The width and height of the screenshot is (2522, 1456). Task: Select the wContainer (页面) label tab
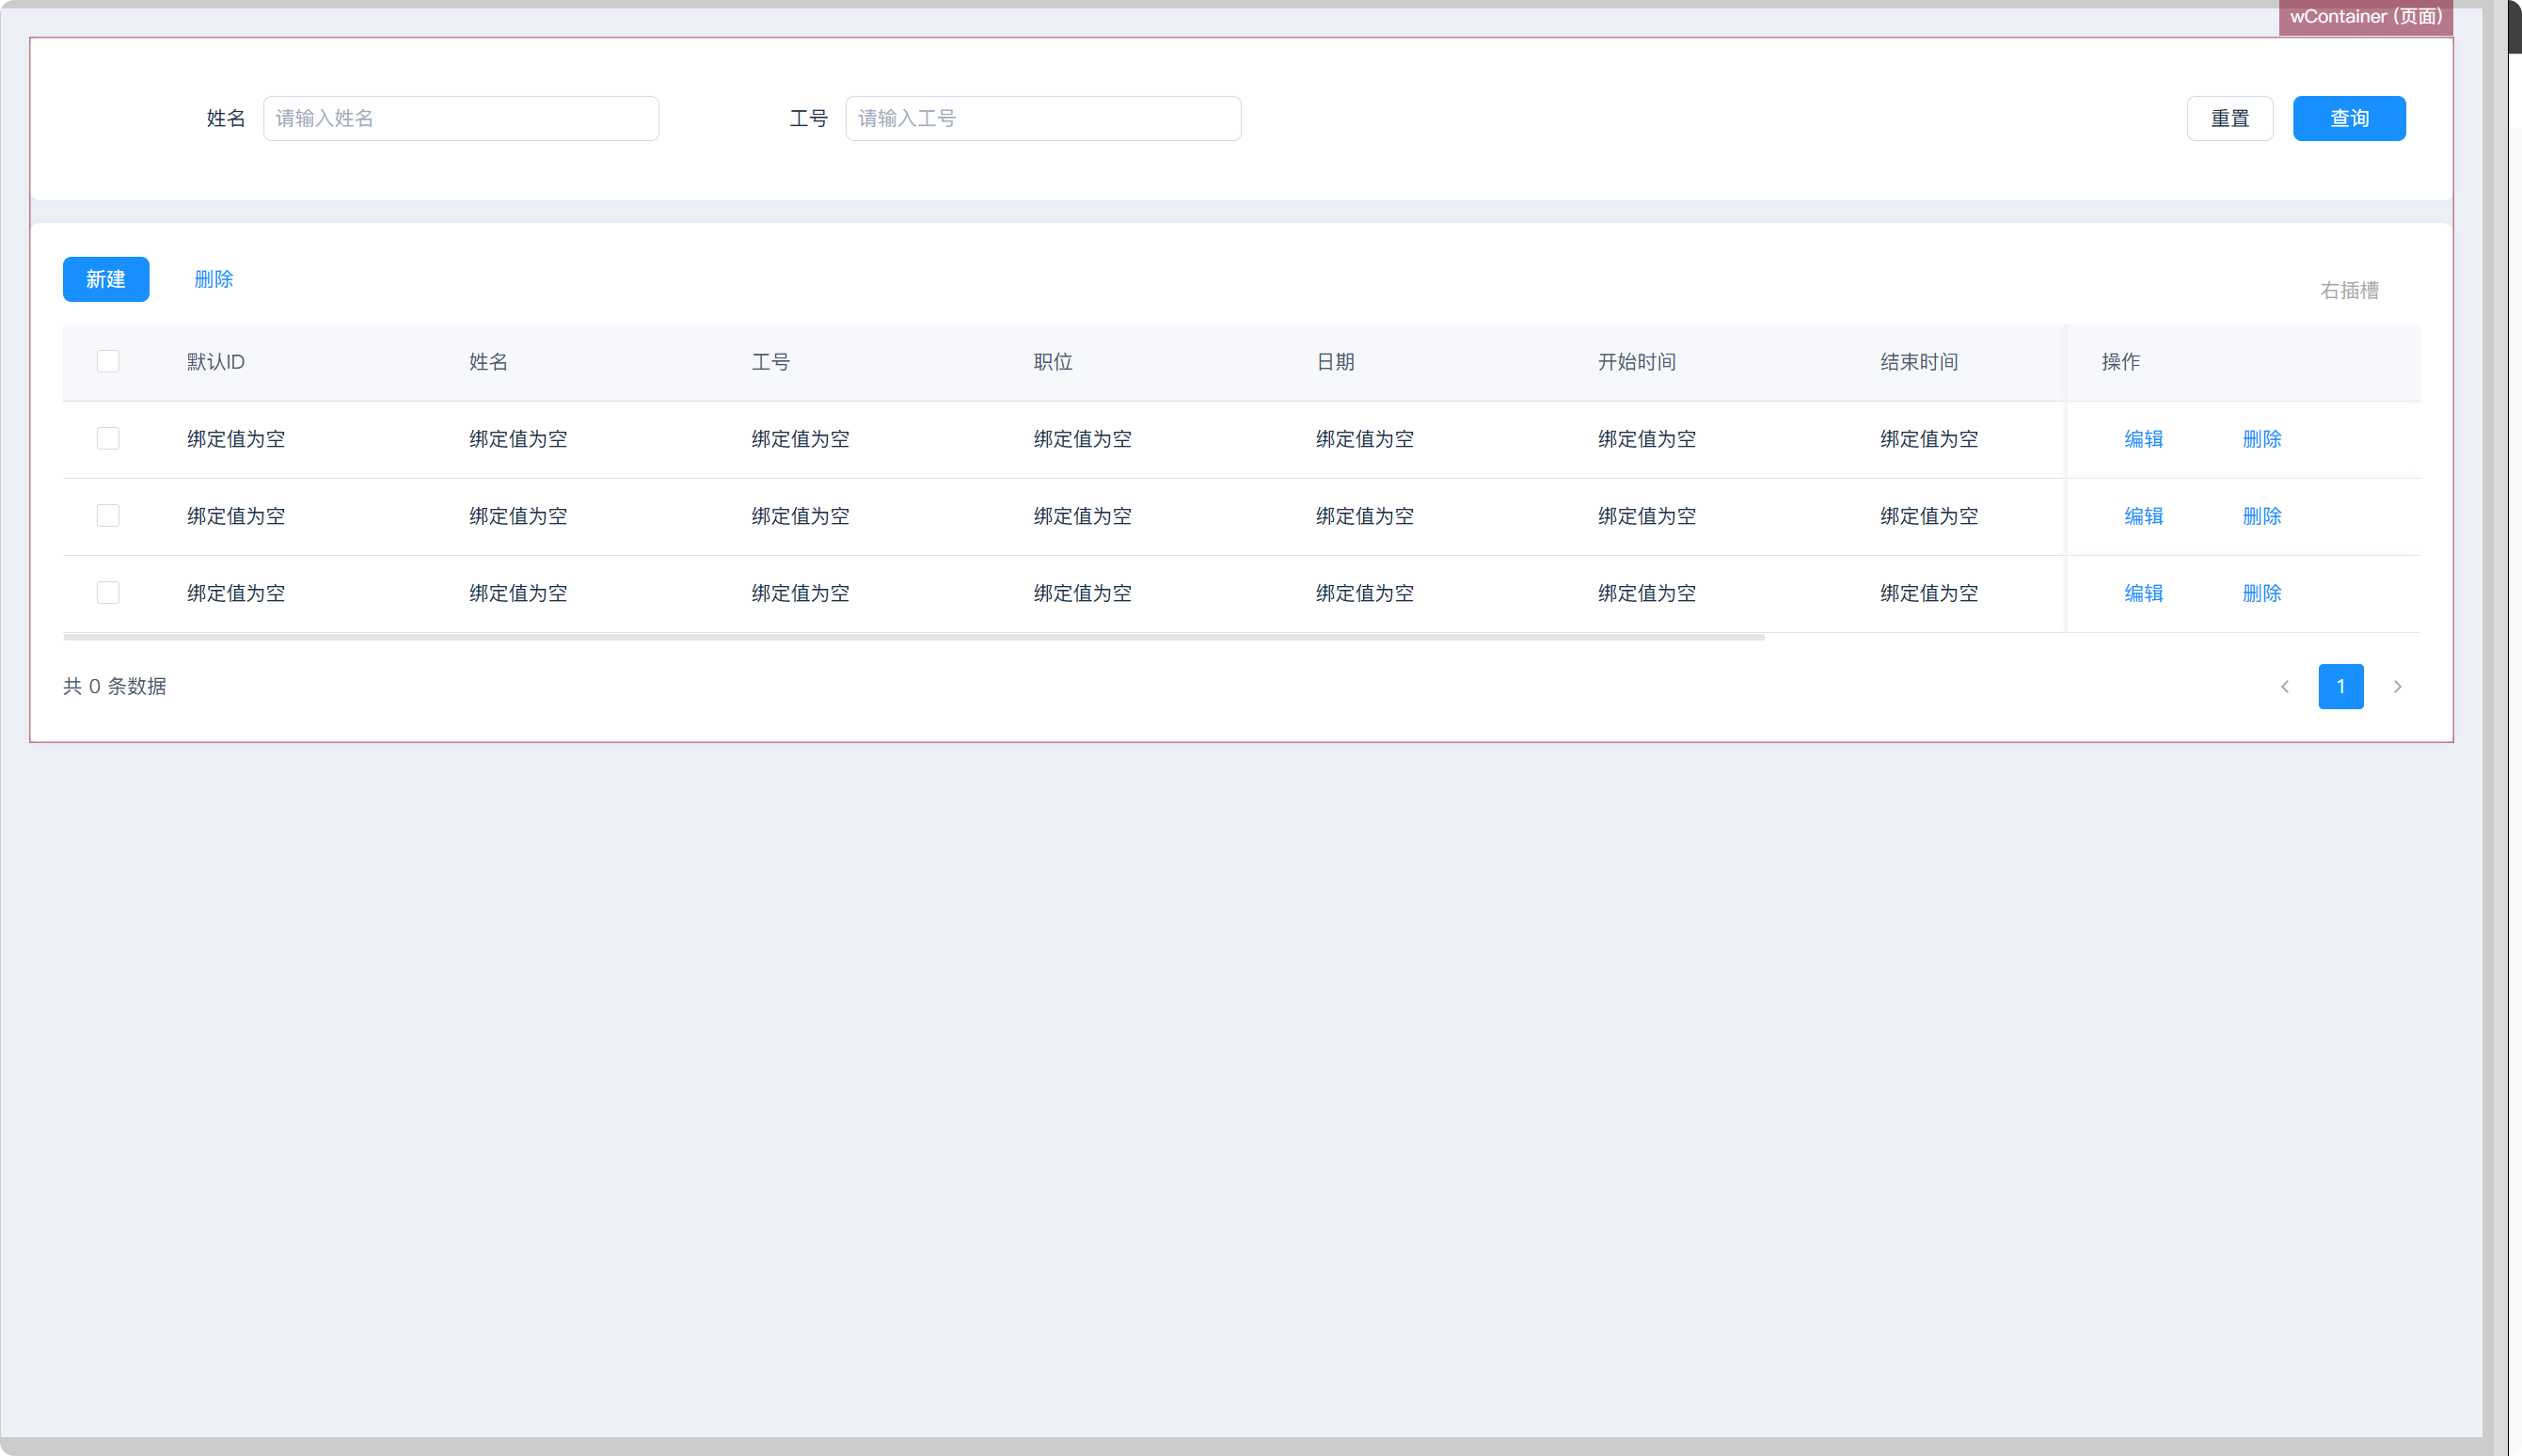coord(2365,17)
